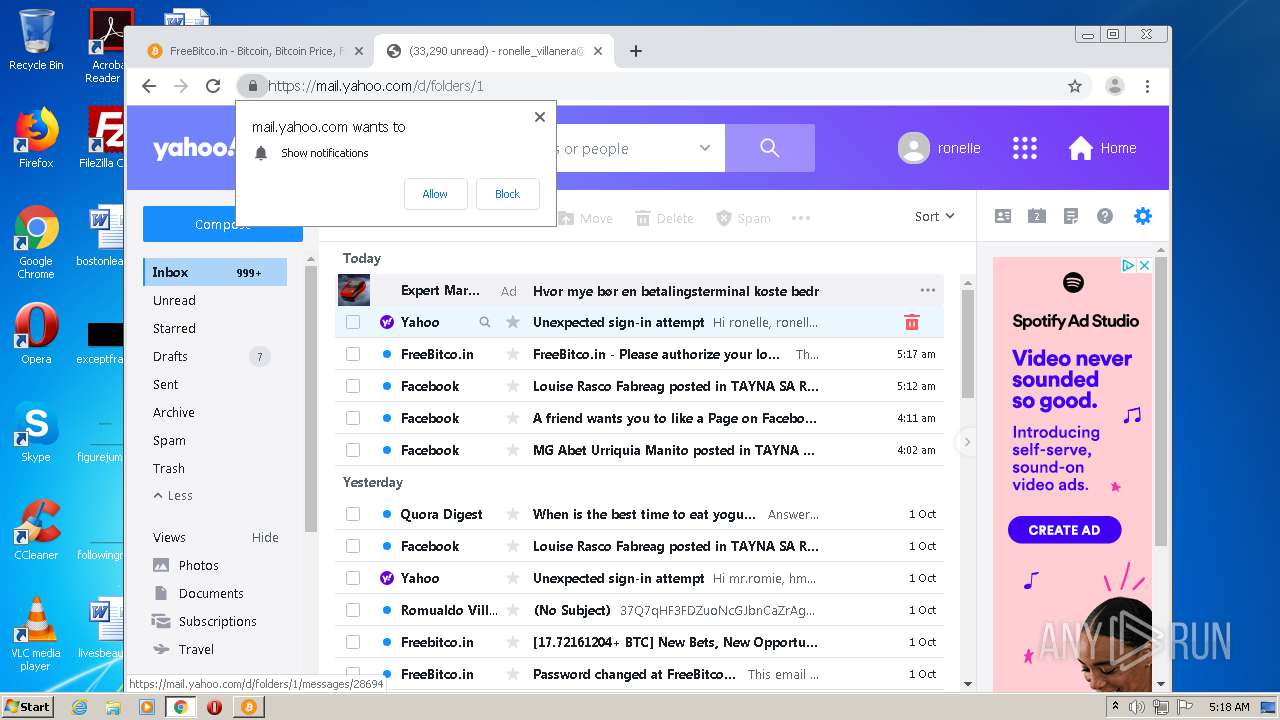This screenshot has width=1280, height=720.
Task: Select checkbox for FreeBitco.in 5:17 am email
Action: point(353,354)
